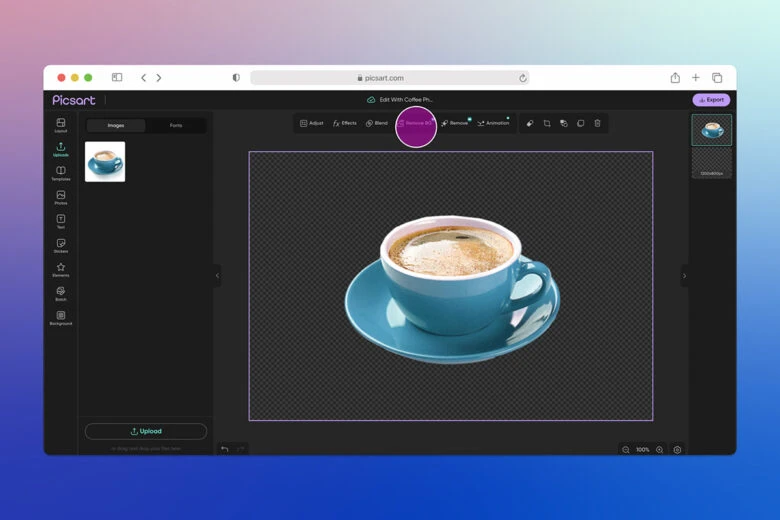Open the Stickers panel
The height and width of the screenshot is (520, 780).
(x=61, y=245)
